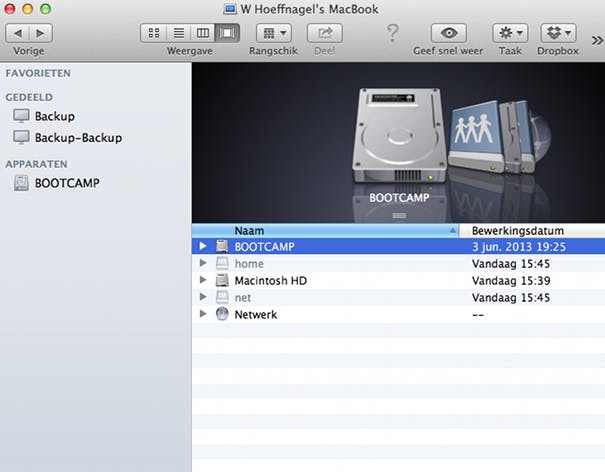The width and height of the screenshot is (605, 472).
Task: Click the Netwerk globe icon
Action: 222,314
